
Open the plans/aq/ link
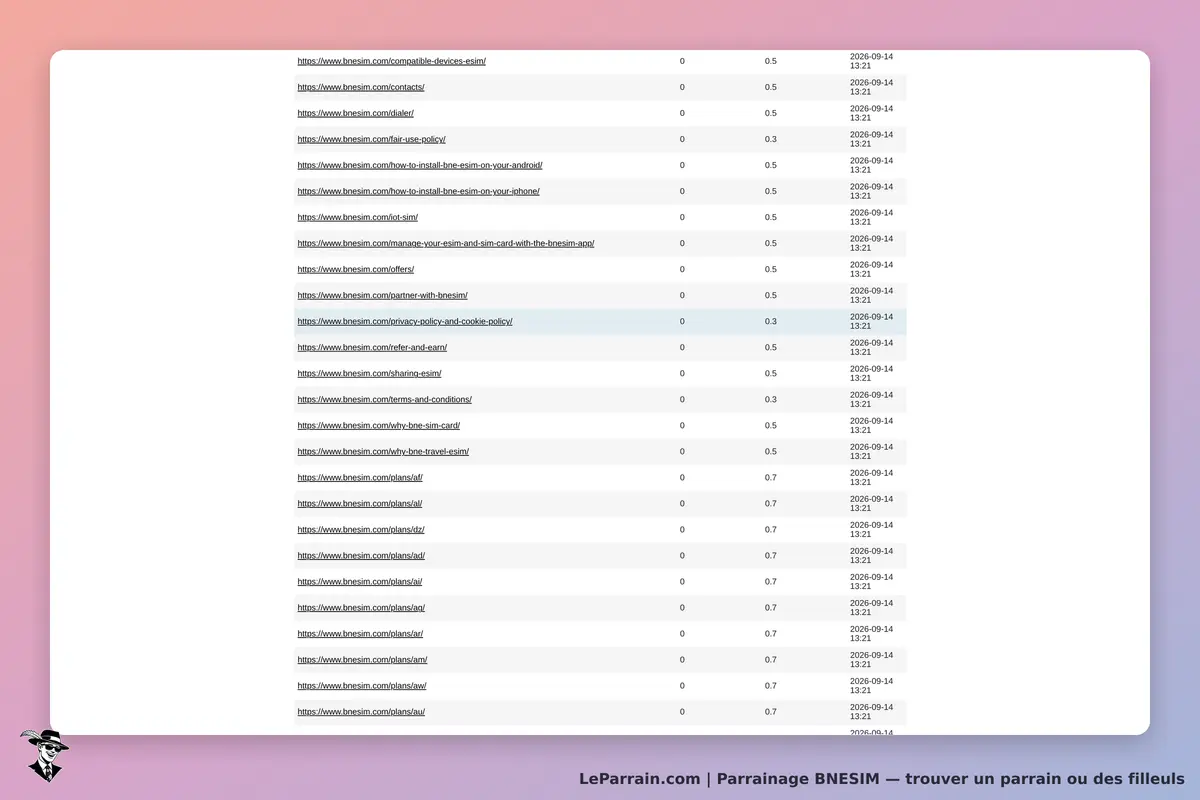(361, 607)
